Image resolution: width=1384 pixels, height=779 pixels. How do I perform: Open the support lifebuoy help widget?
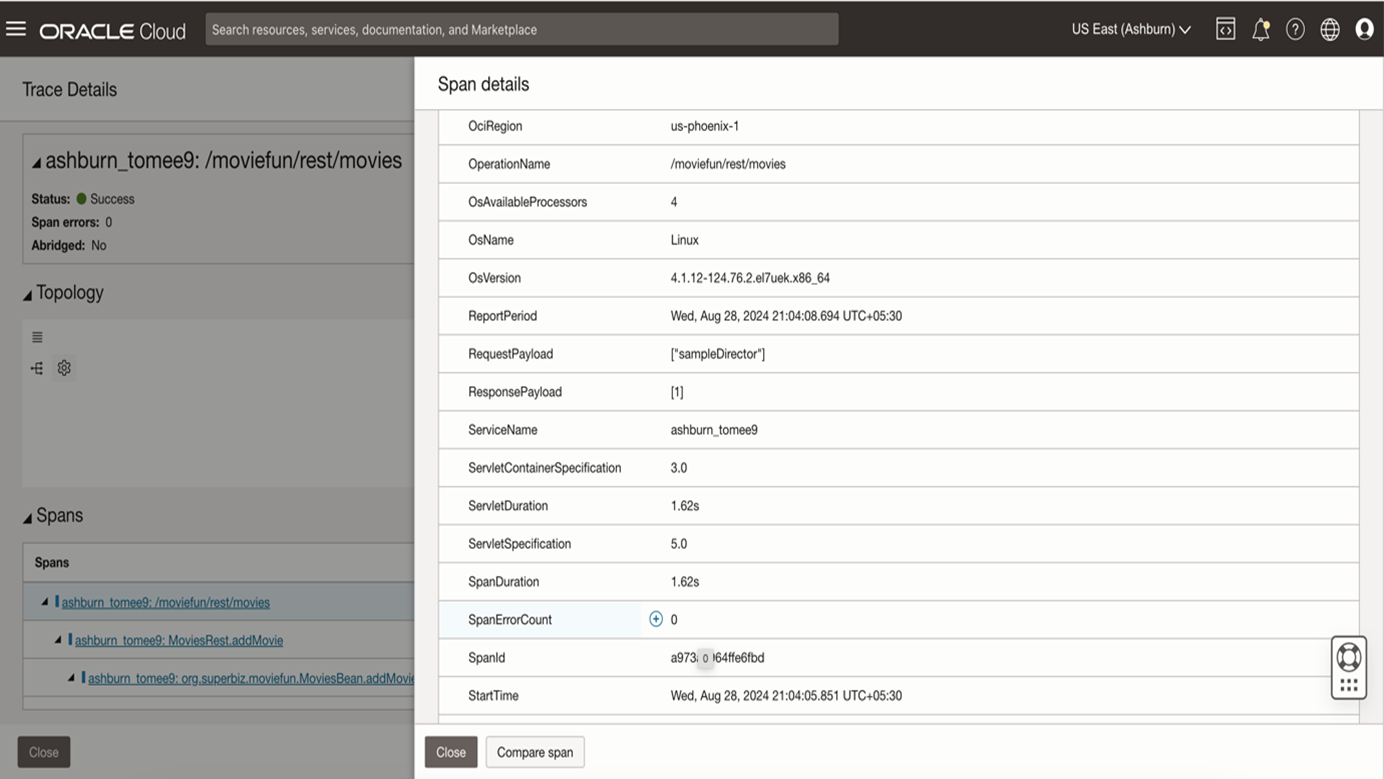pos(1348,657)
